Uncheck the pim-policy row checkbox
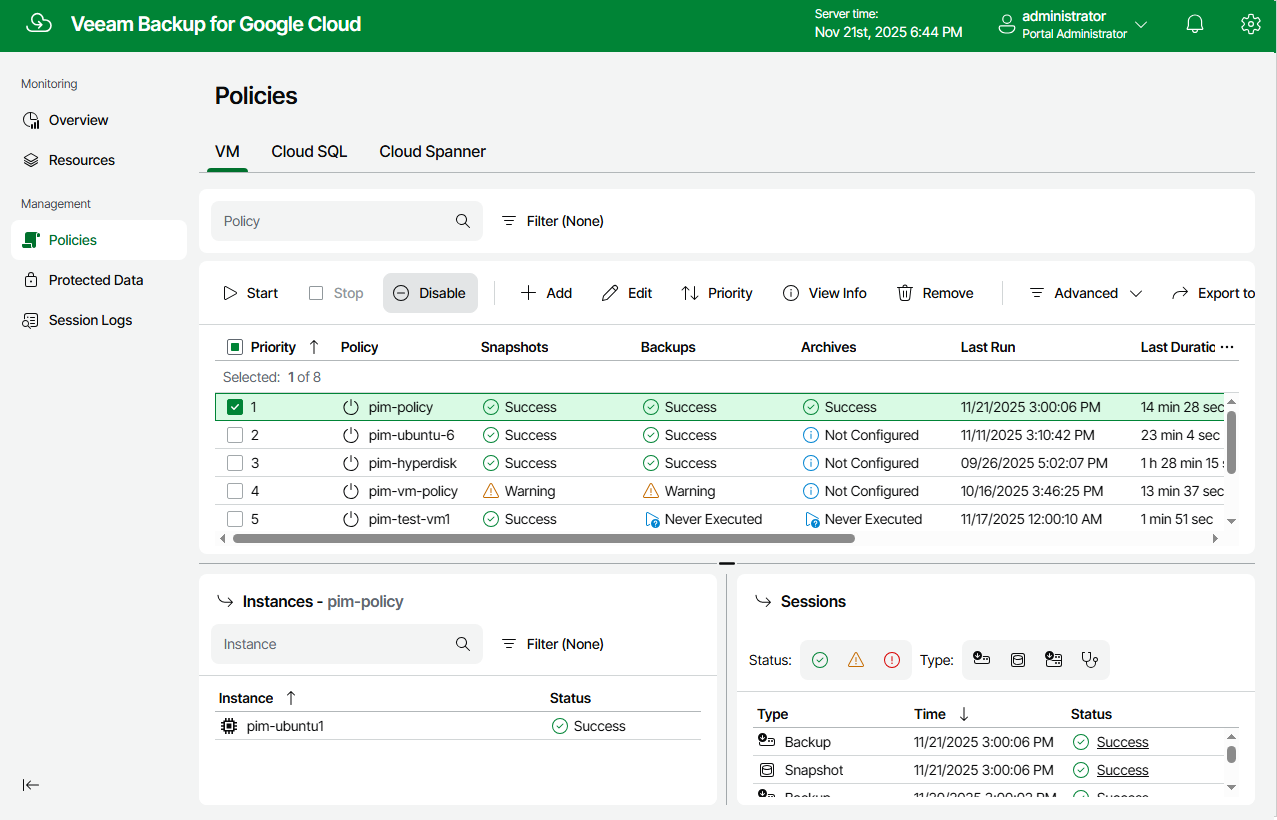 point(235,407)
